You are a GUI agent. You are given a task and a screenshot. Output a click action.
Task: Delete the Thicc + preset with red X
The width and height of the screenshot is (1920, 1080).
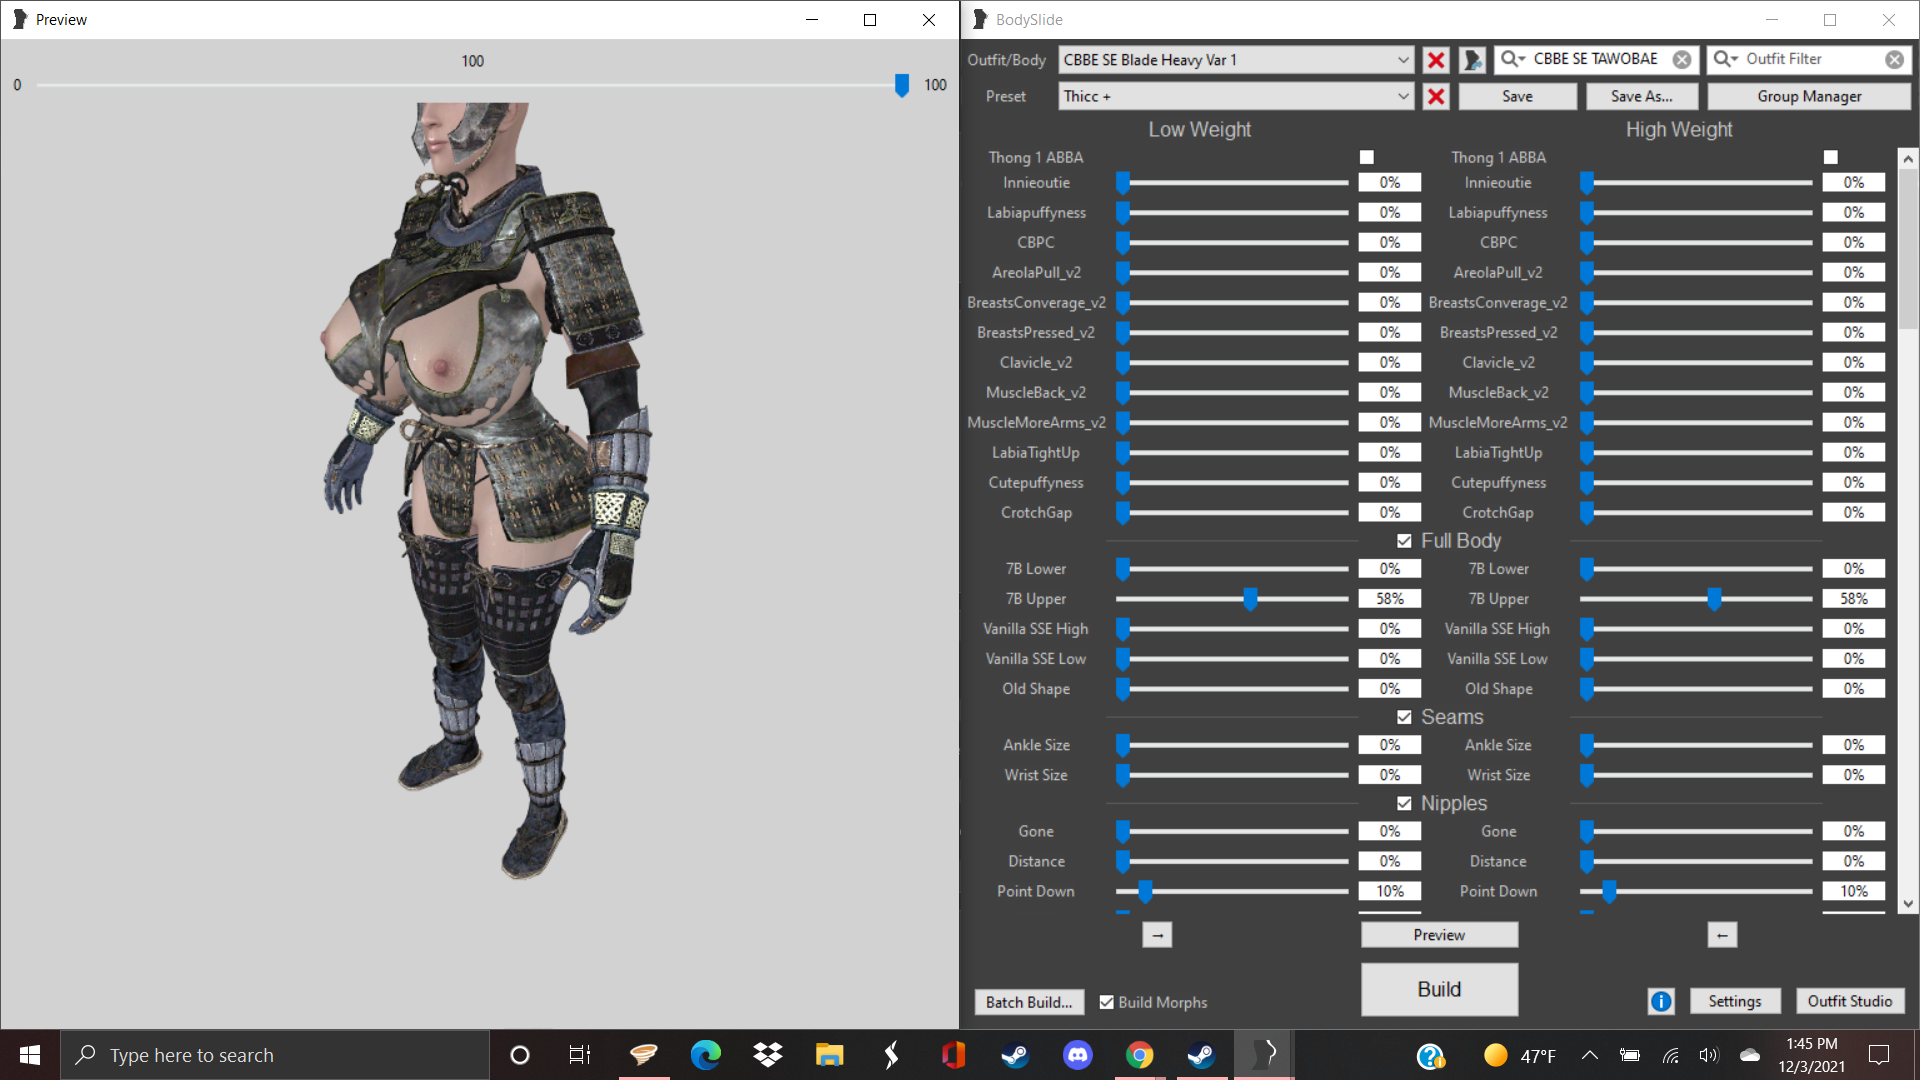click(x=1436, y=96)
